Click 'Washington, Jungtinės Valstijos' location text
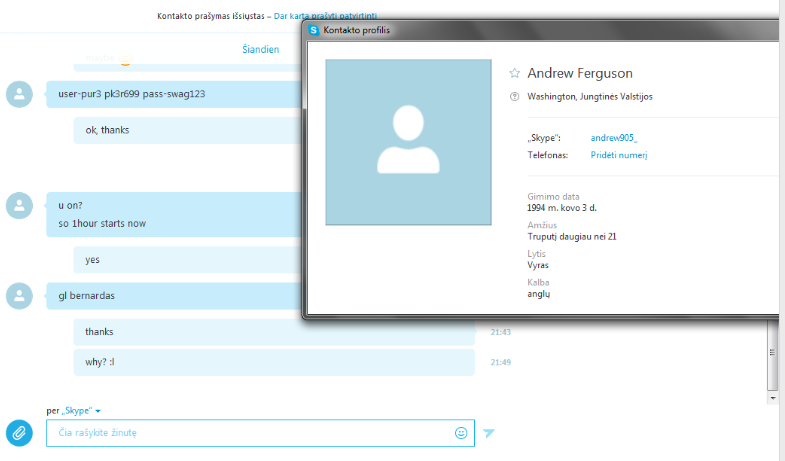The image size is (785, 461). [590, 97]
